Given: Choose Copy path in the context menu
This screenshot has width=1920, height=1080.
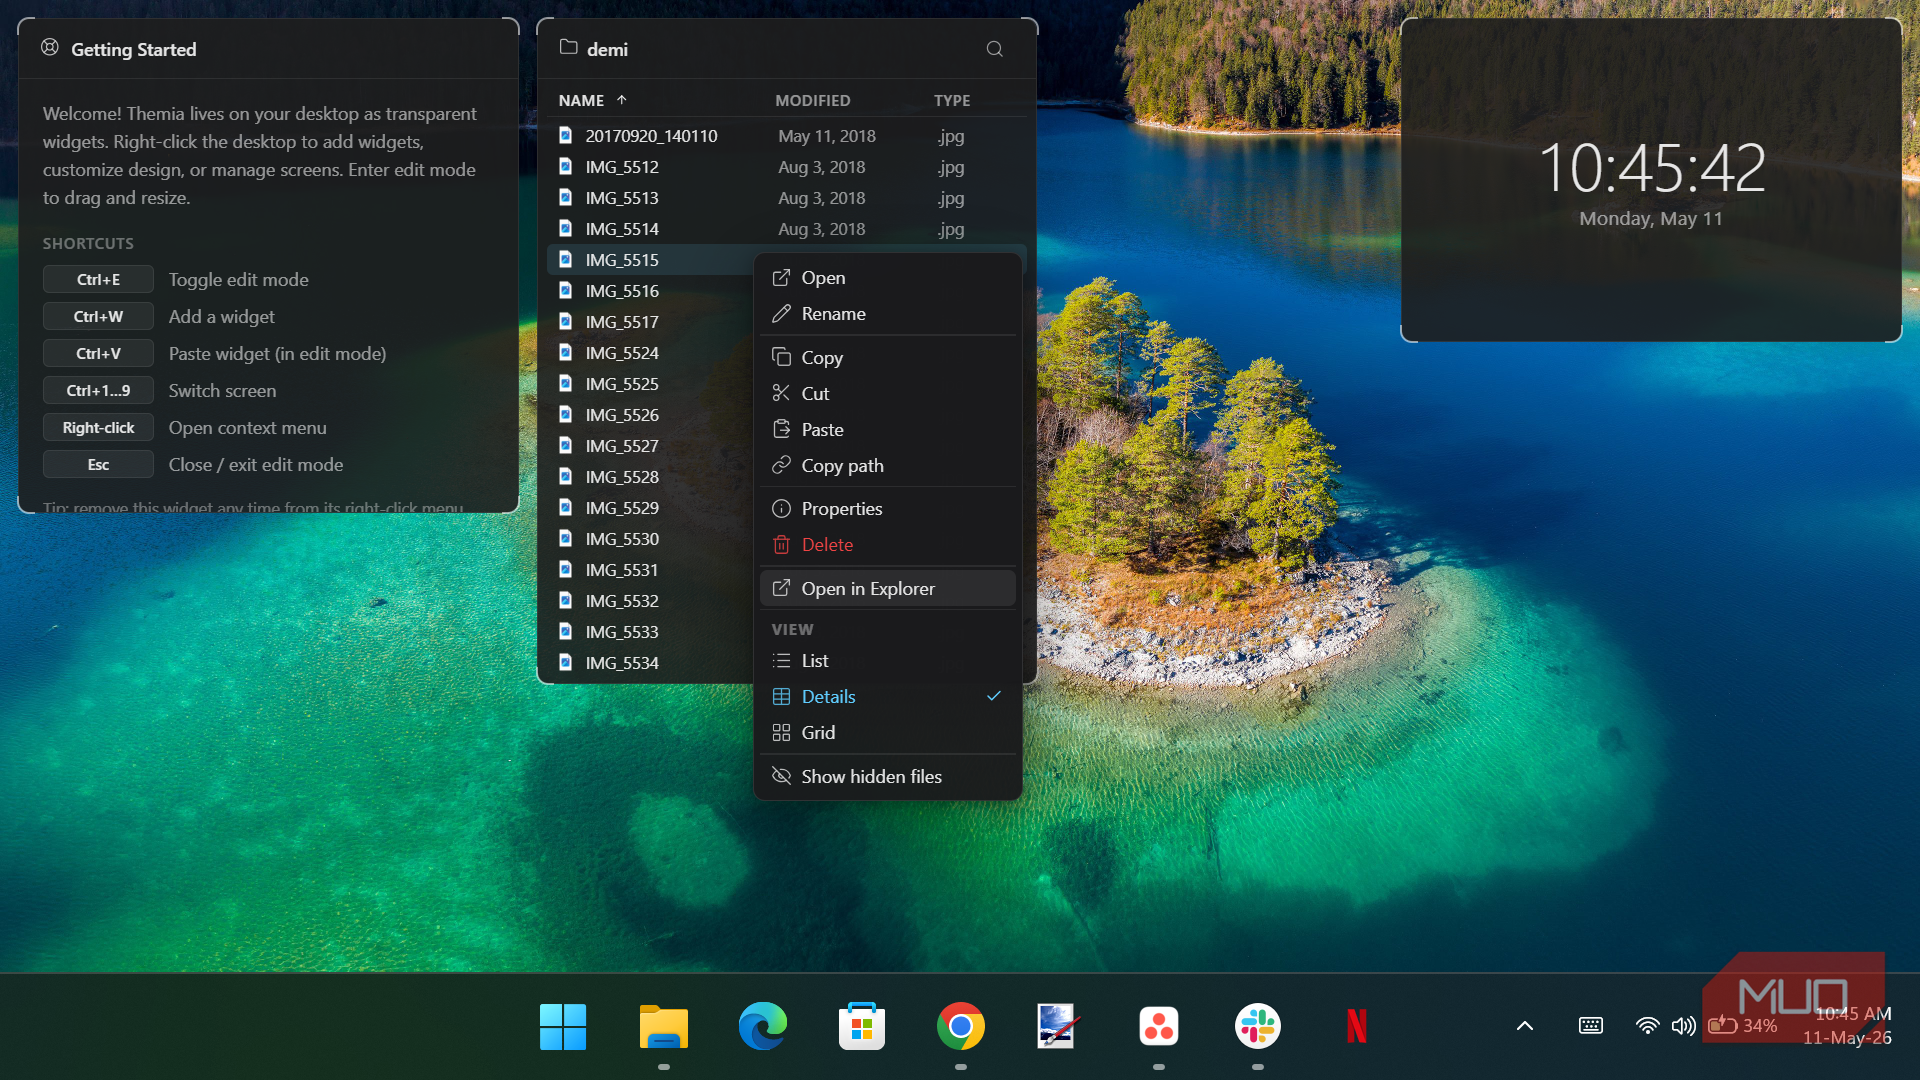Looking at the screenshot, I should point(888,466).
